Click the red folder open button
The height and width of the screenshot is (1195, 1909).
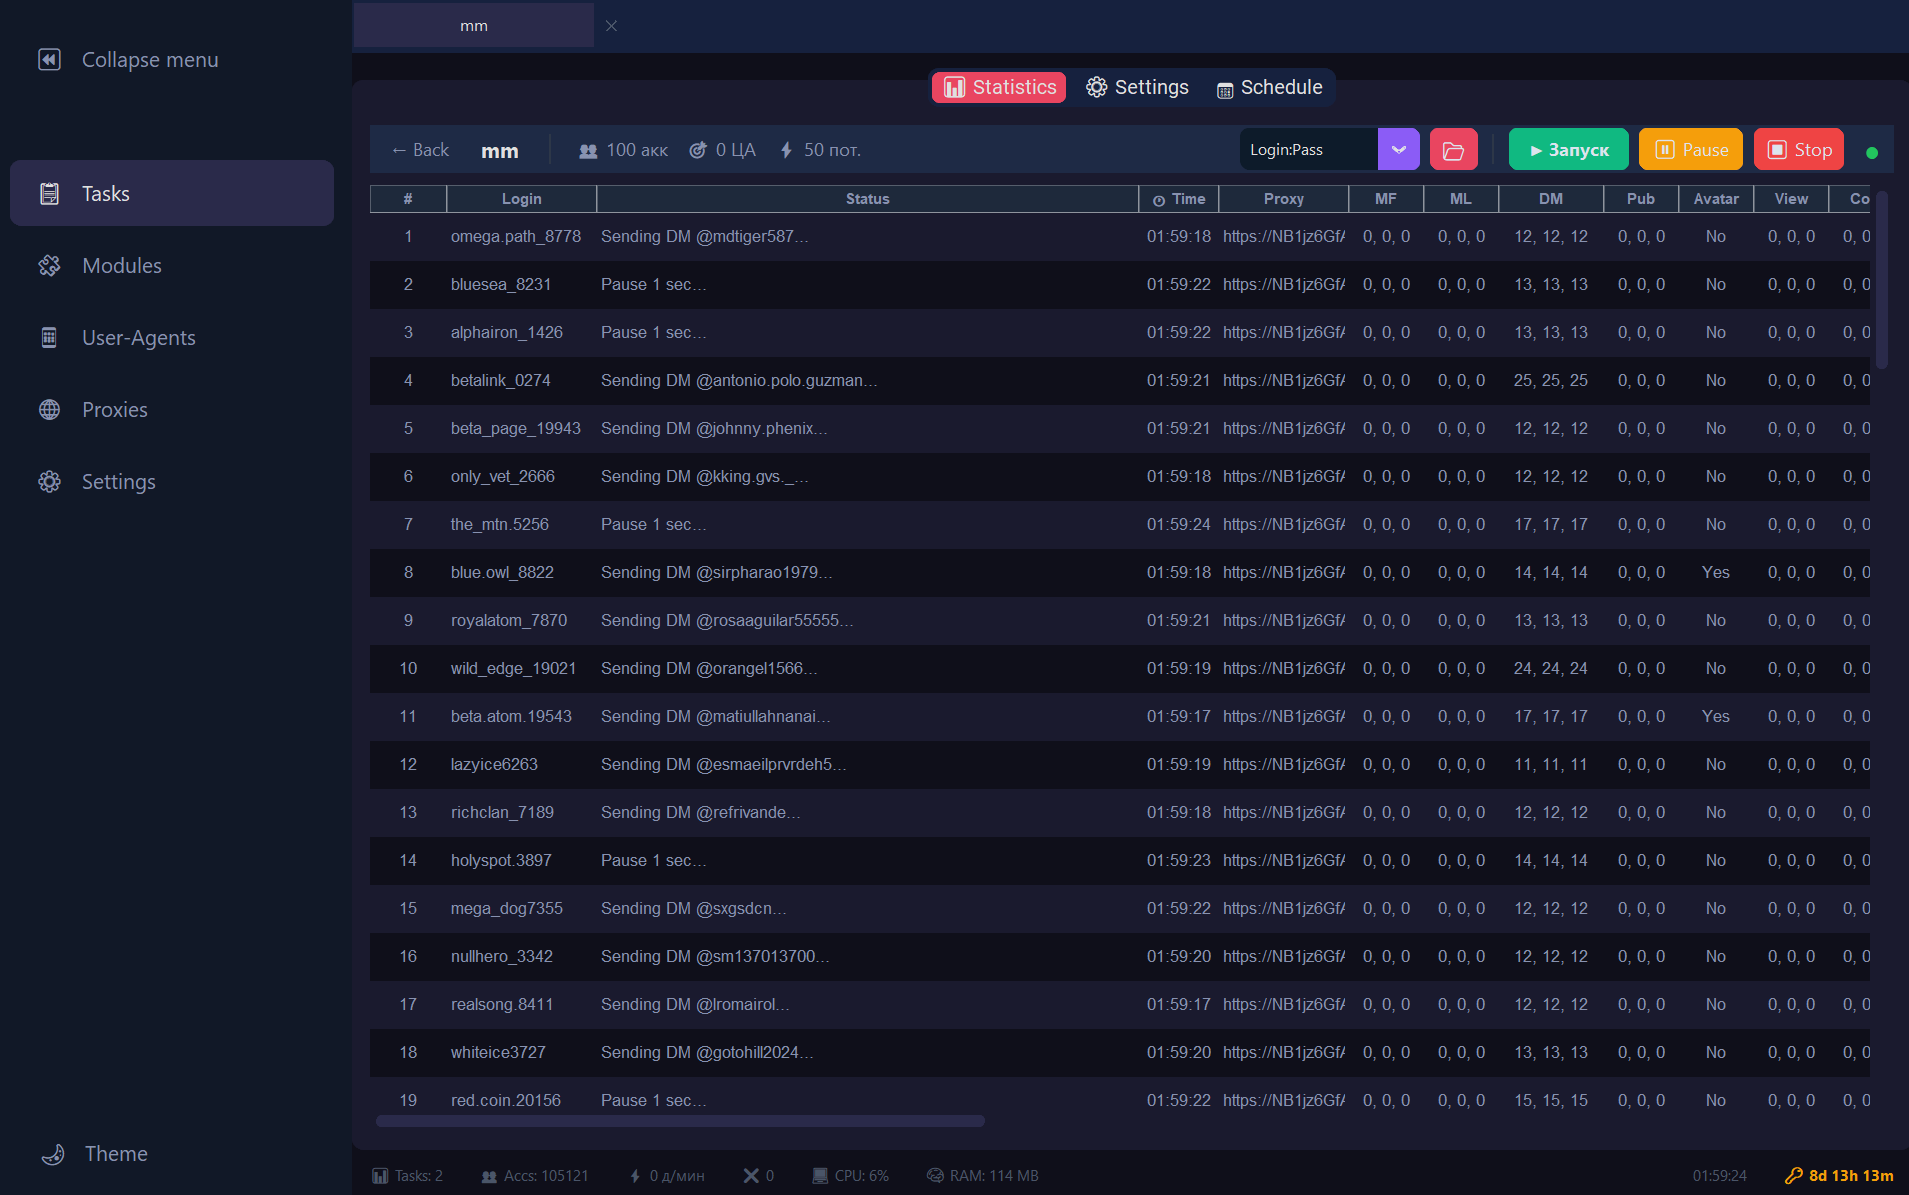pos(1453,150)
